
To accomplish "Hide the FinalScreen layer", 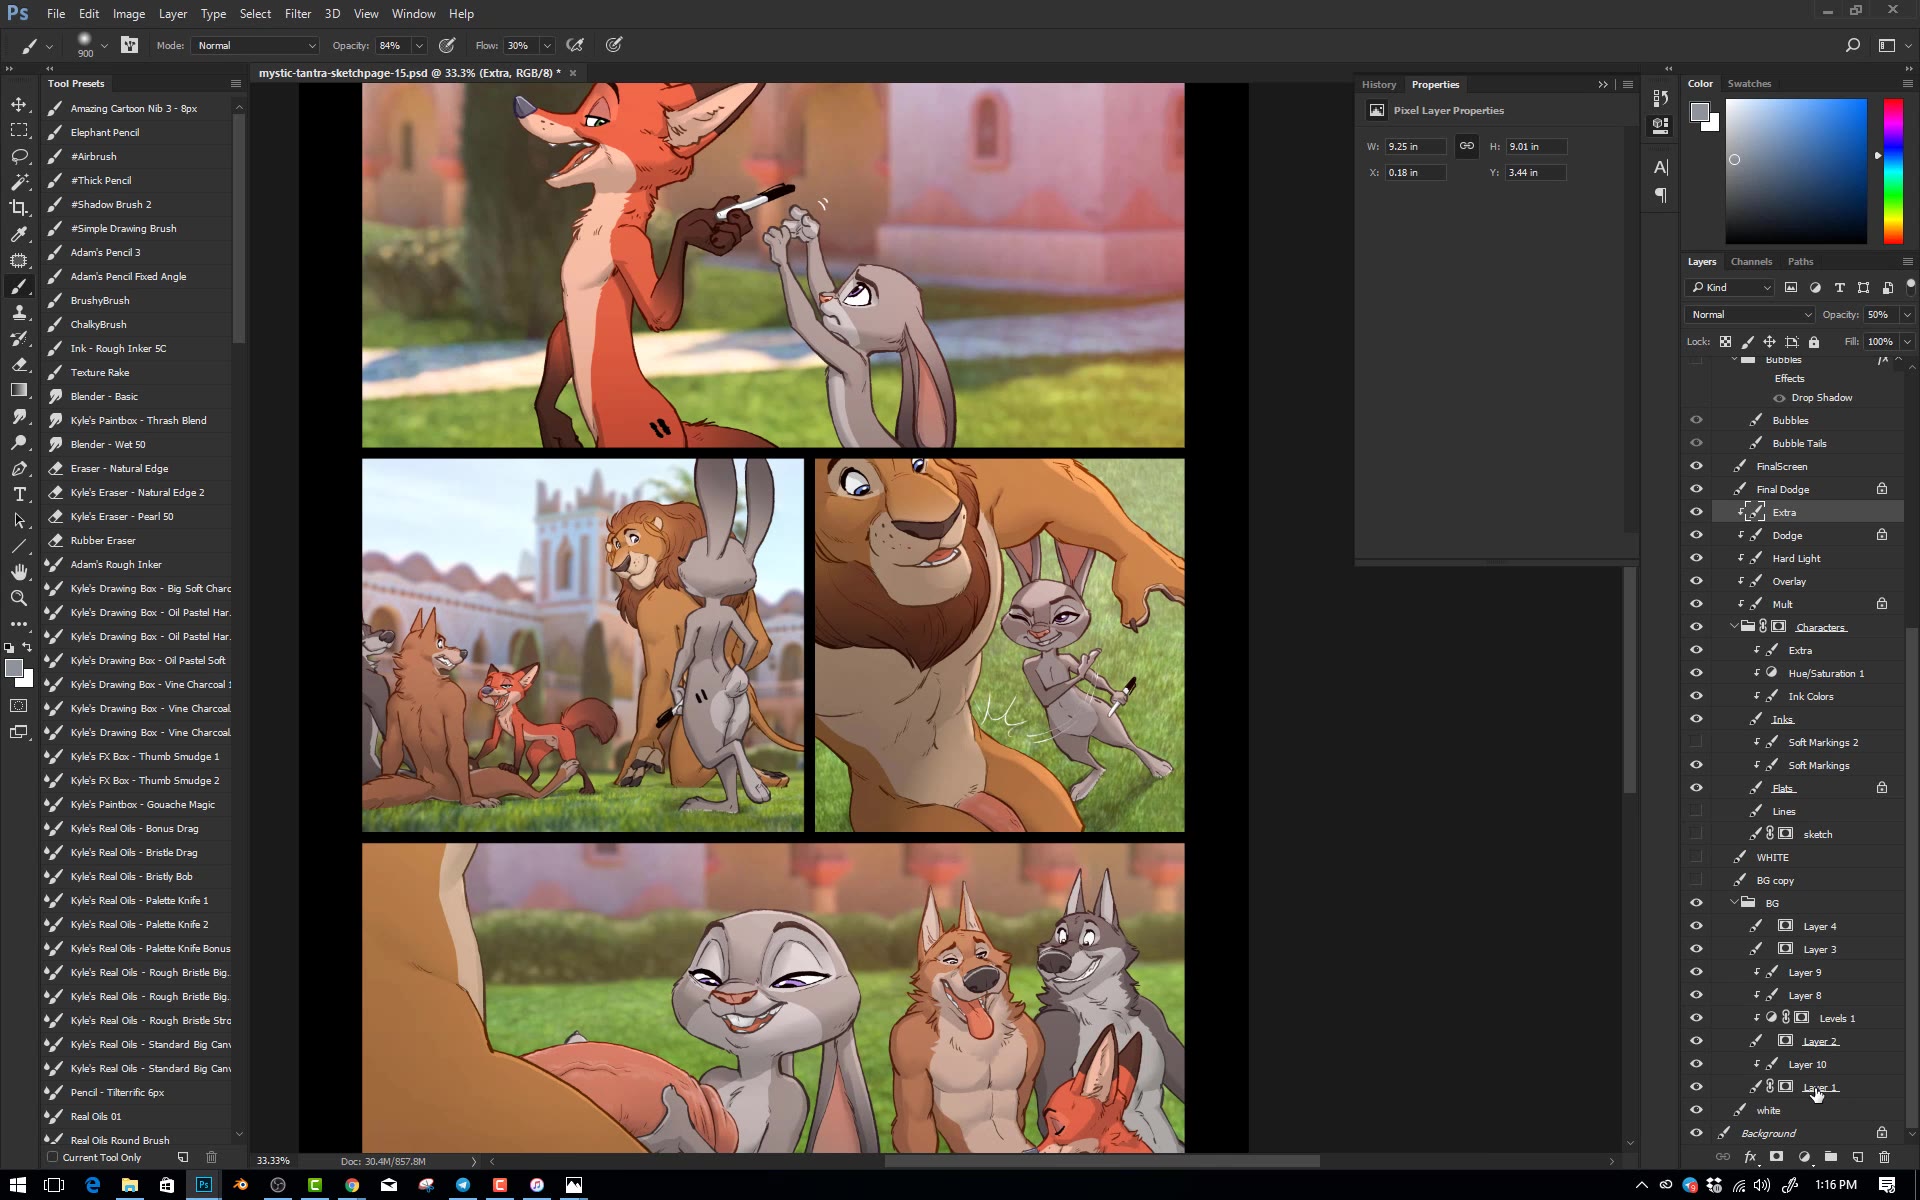I will coord(1696,466).
